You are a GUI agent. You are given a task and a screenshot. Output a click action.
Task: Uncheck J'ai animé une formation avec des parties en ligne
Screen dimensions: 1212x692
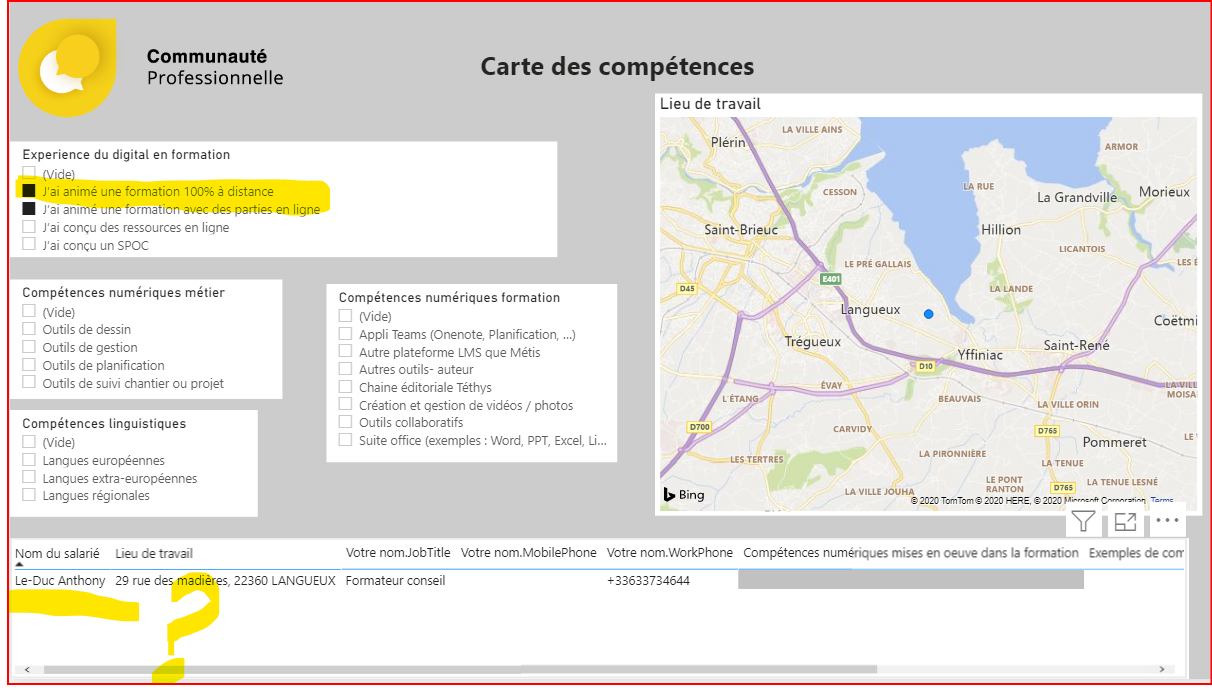29,209
